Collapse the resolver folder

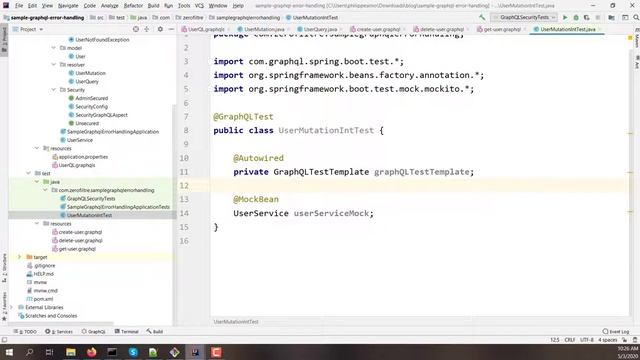53,64
